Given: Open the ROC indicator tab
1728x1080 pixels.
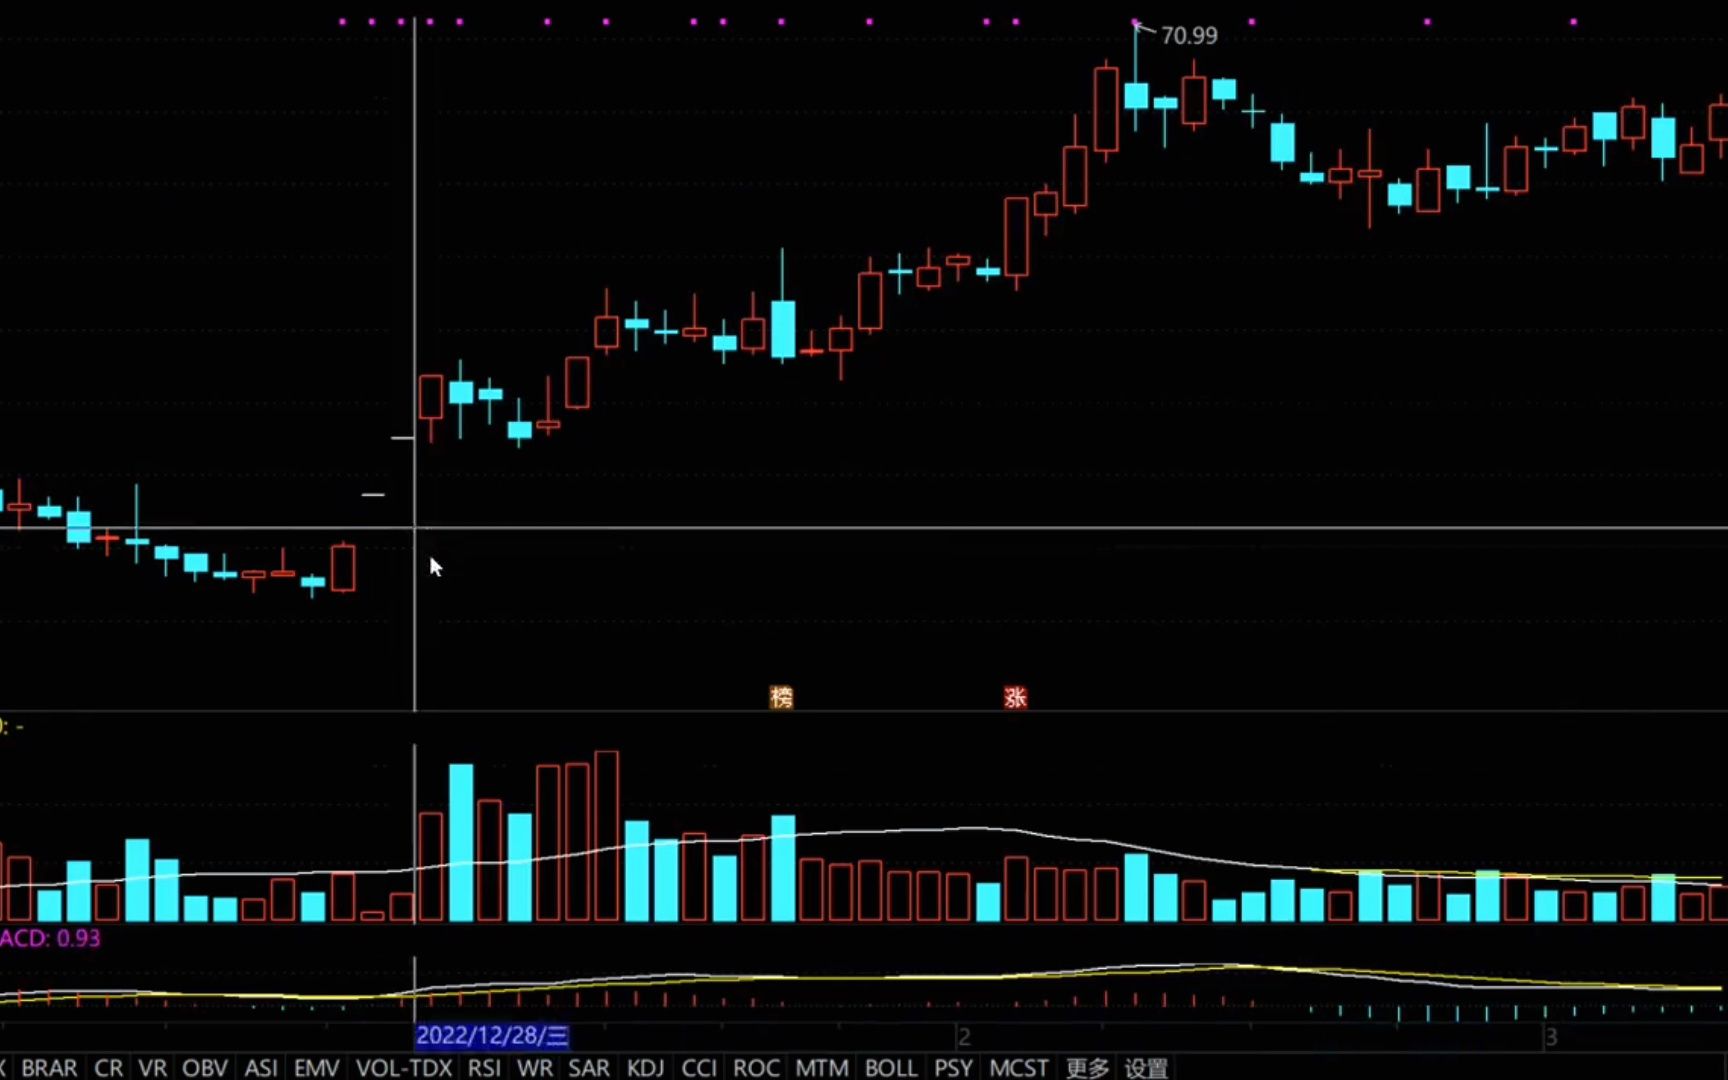Looking at the screenshot, I should coord(756,1068).
